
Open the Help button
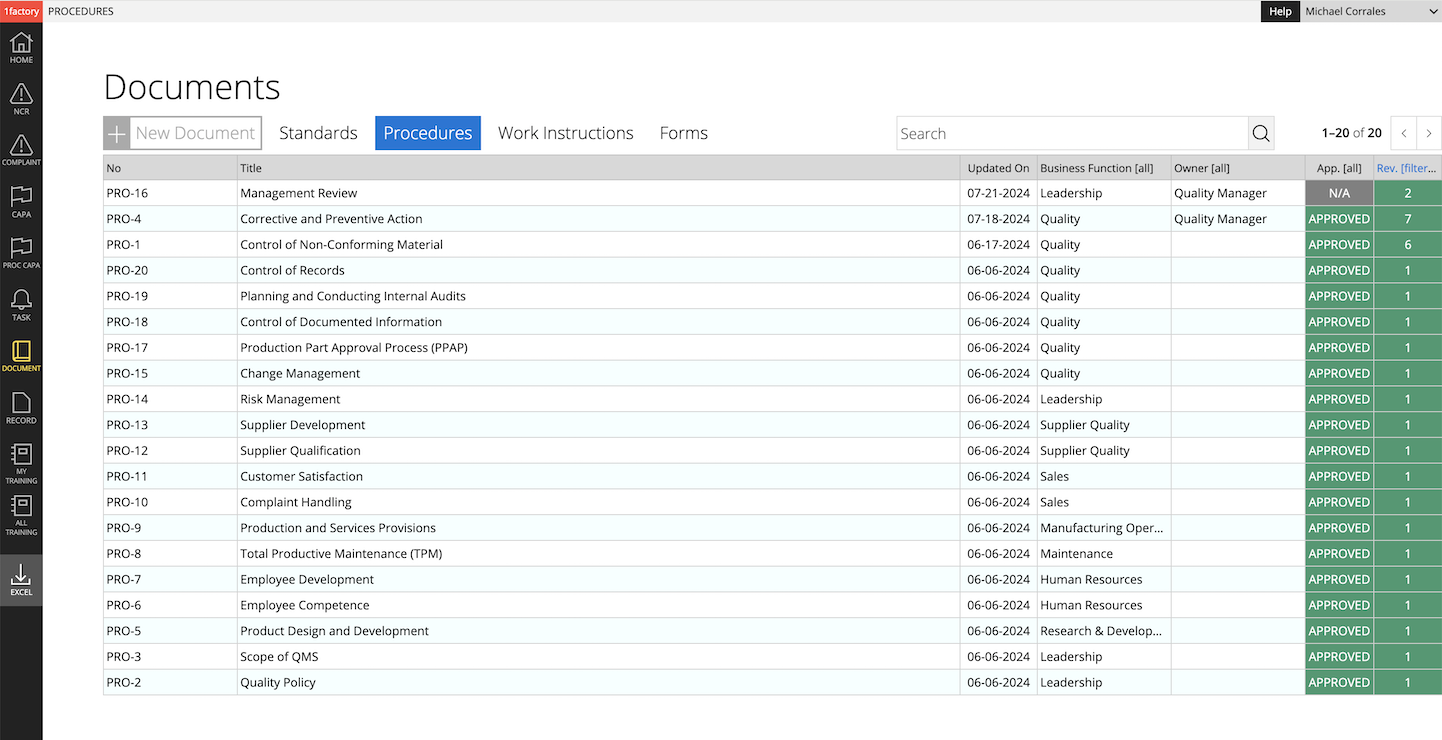coord(1280,11)
